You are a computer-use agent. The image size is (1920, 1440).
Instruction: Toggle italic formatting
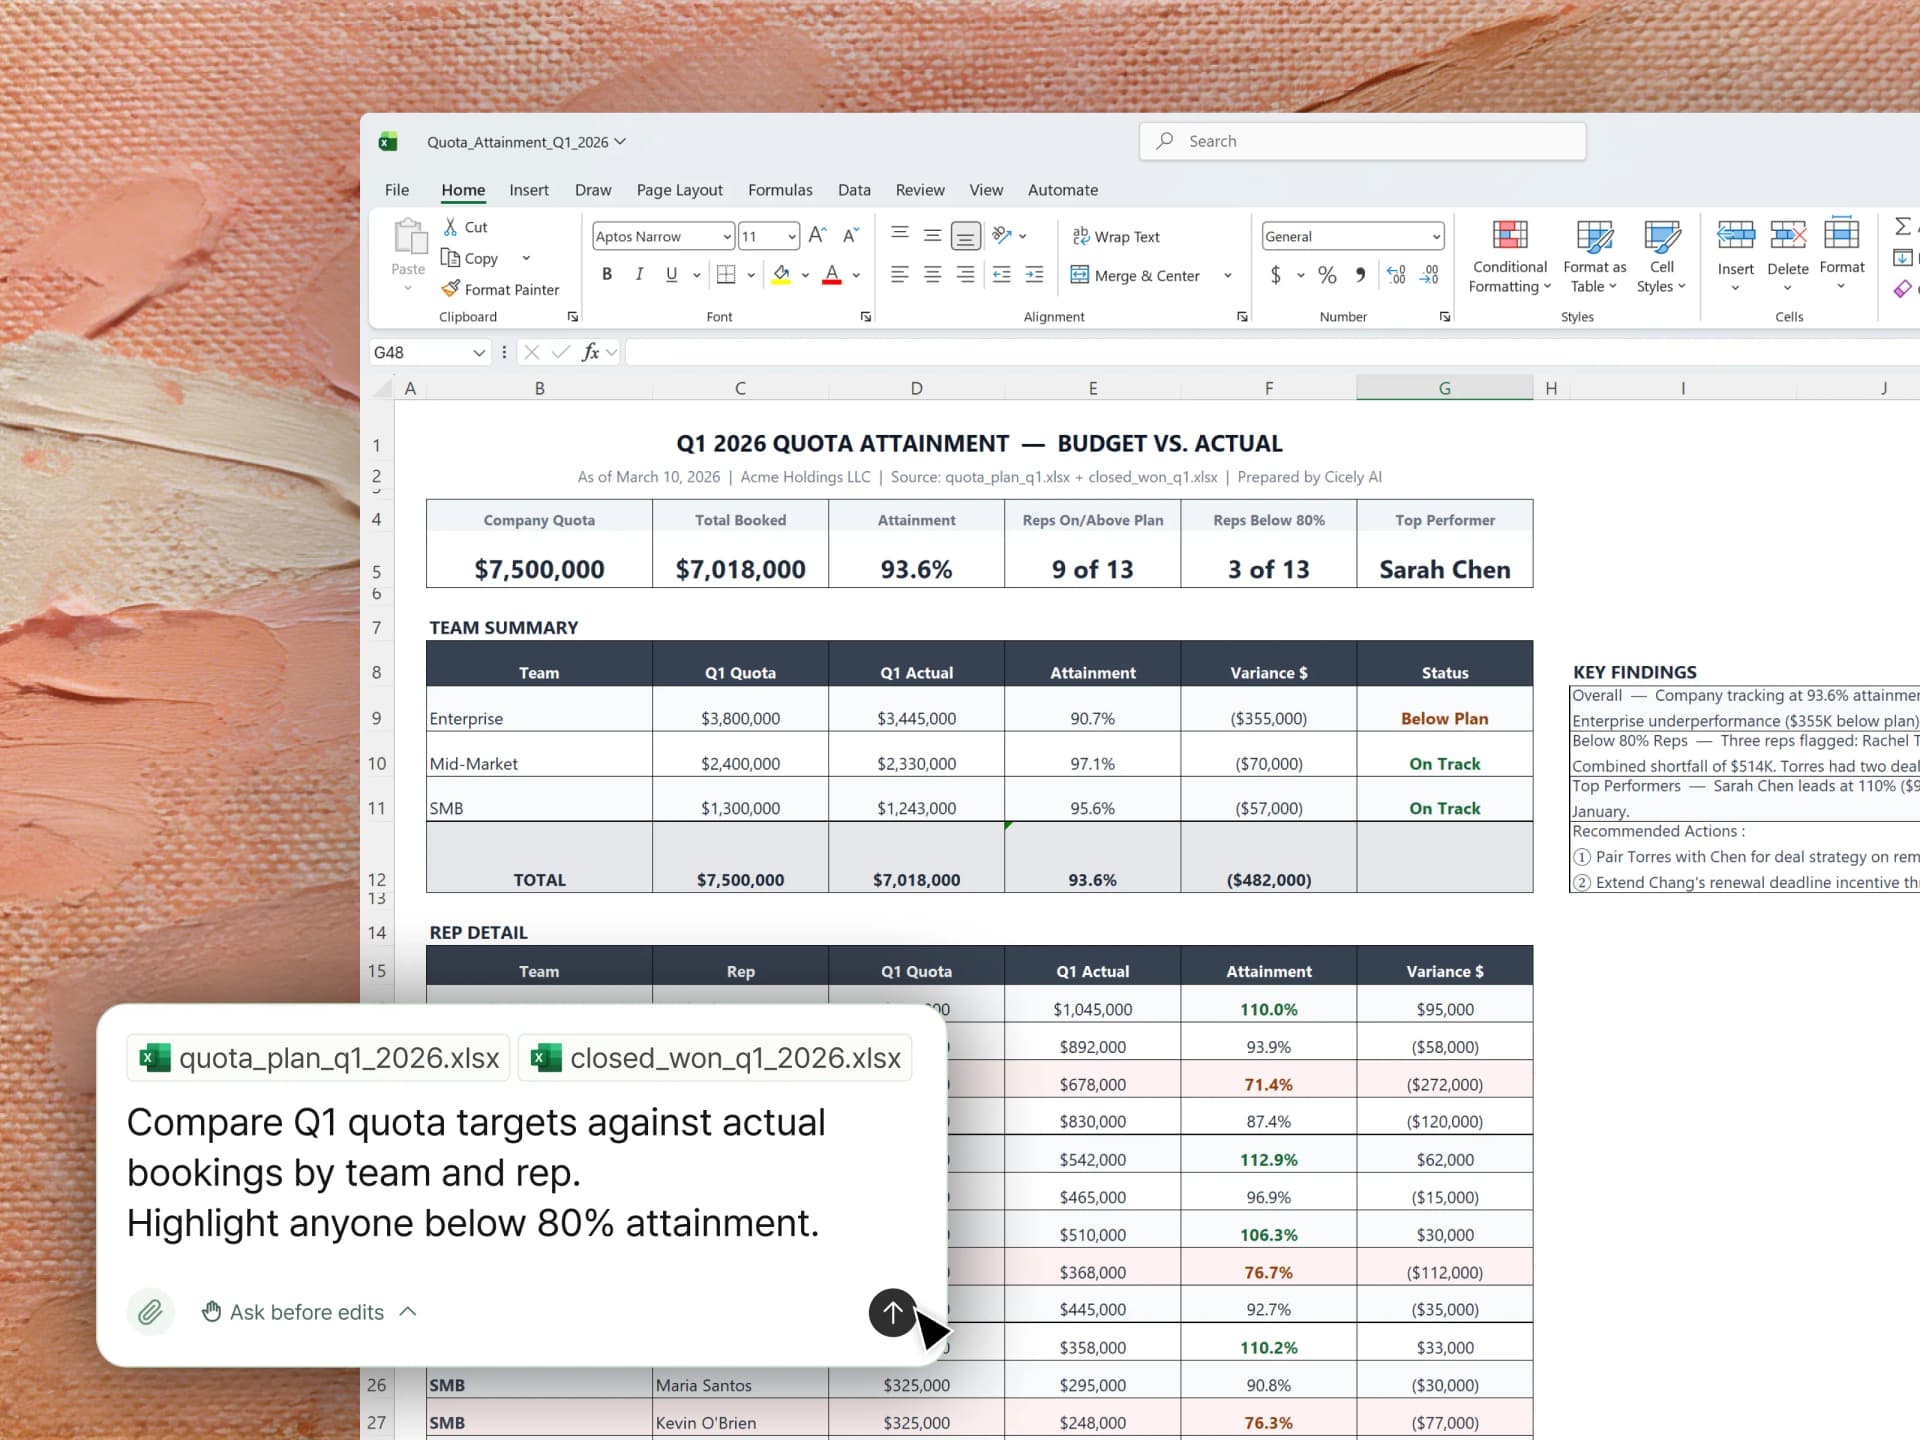pos(639,274)
